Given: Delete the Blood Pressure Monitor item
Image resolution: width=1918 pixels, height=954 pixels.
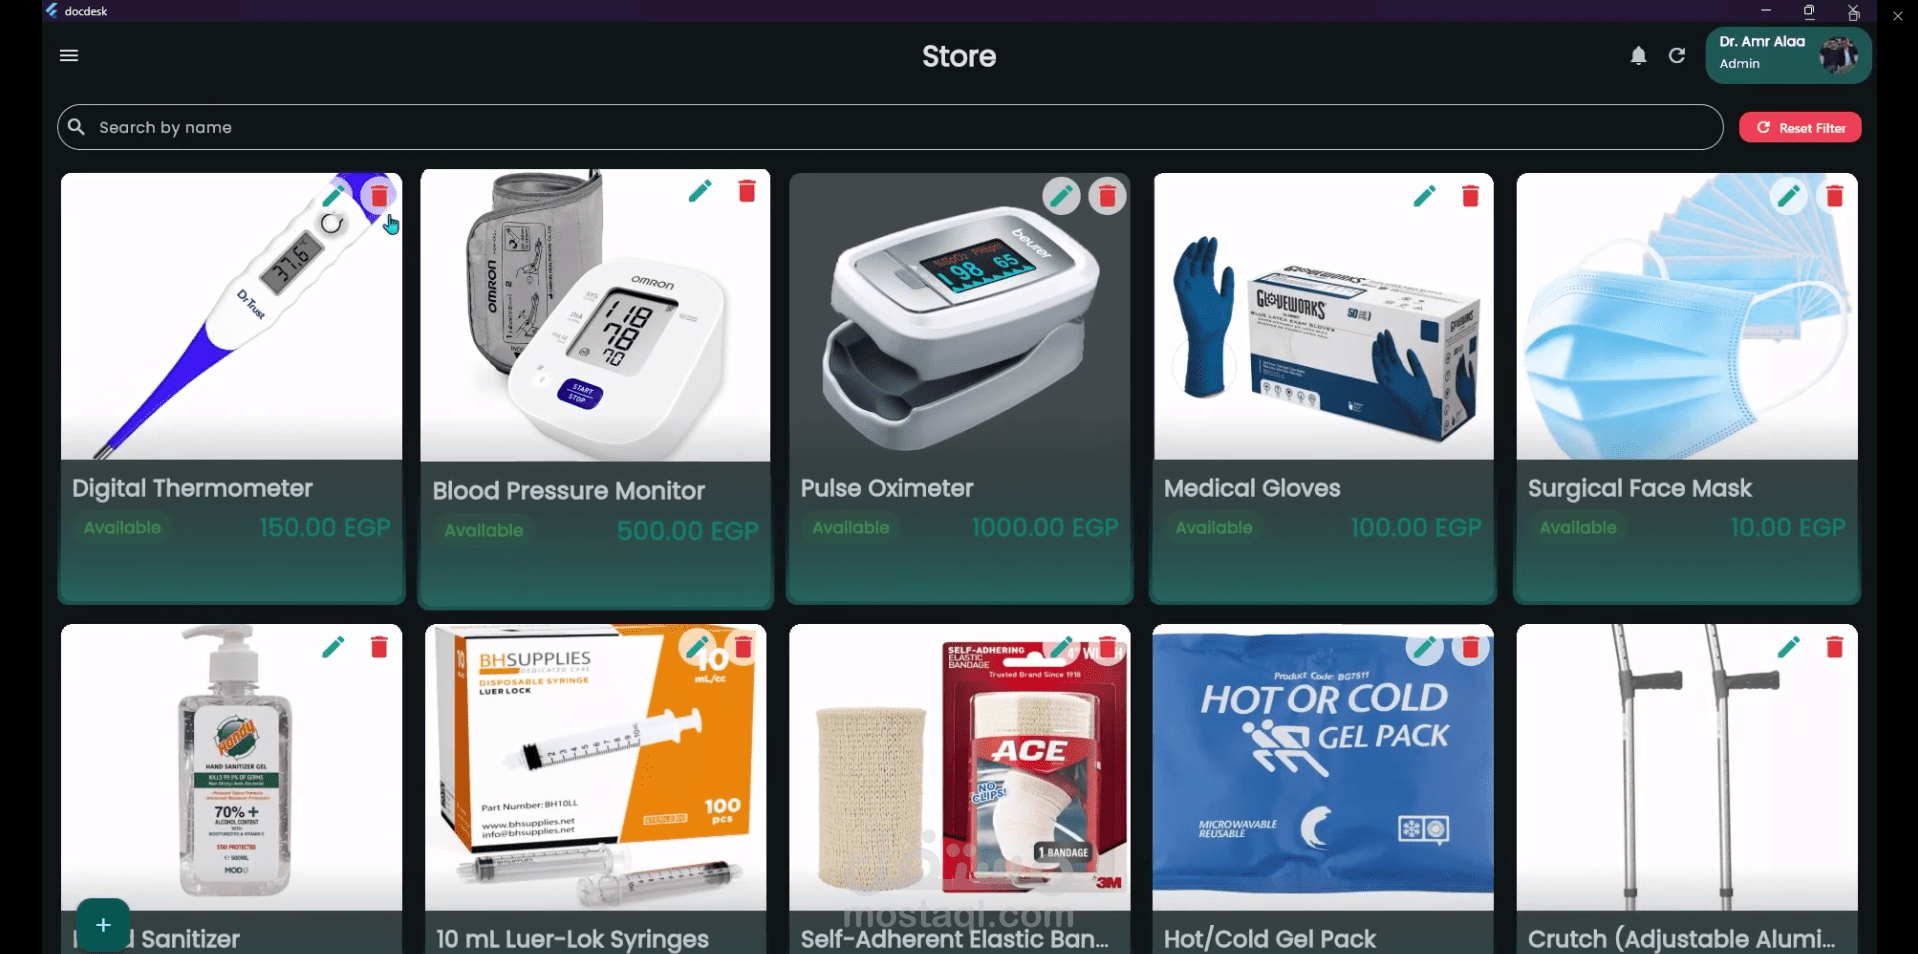Looking at the screenshot, I should (747, 191).
